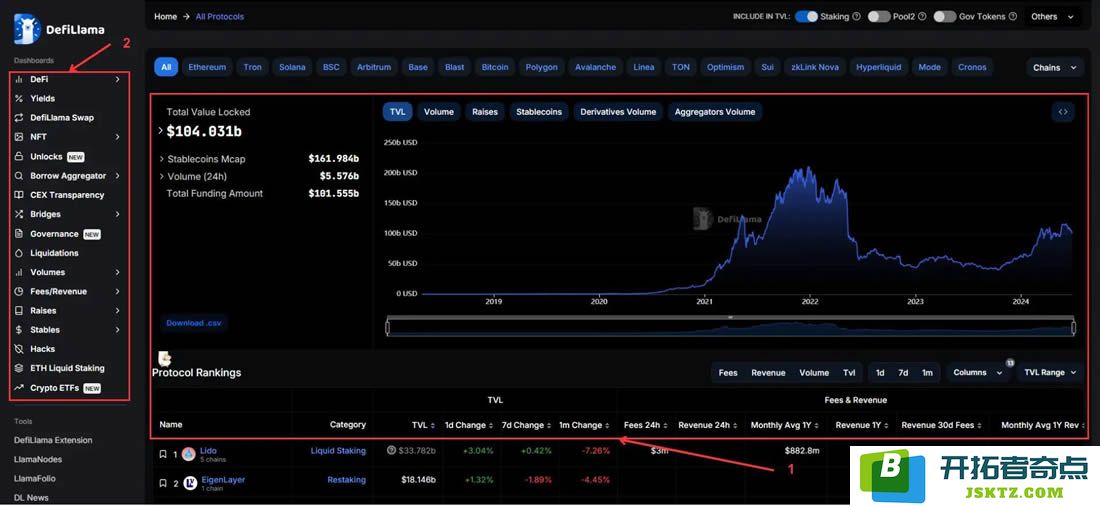Viewport: 1100px width, 506px height.
Task: Click the Liquidations droplet icon
Action: click(19, 253)
